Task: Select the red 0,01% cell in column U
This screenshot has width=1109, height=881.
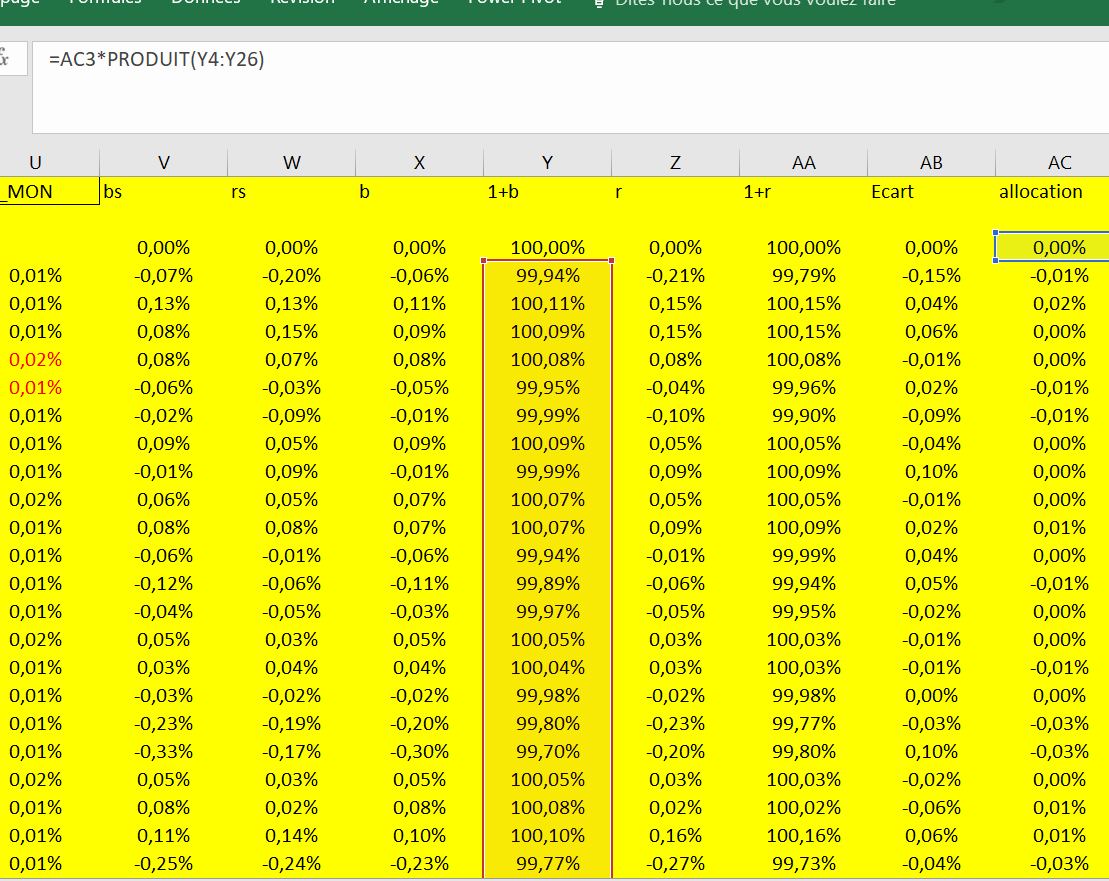Action: coord(50,387)
